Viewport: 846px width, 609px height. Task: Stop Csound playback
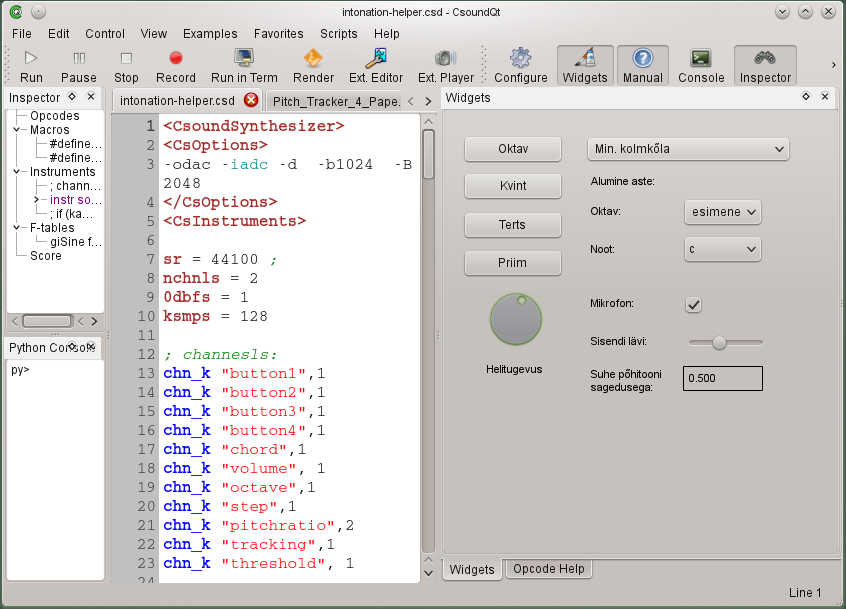[126, 66]
